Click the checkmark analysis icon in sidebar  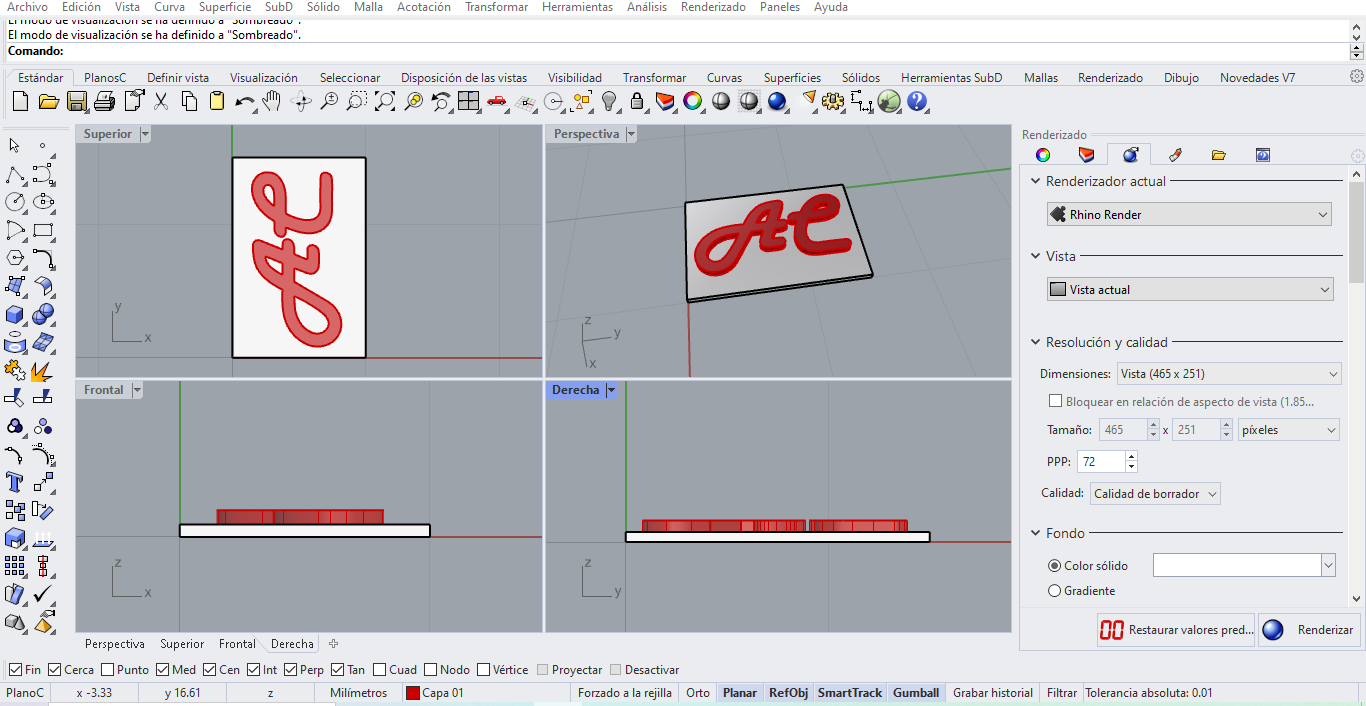tap(43, 594)
